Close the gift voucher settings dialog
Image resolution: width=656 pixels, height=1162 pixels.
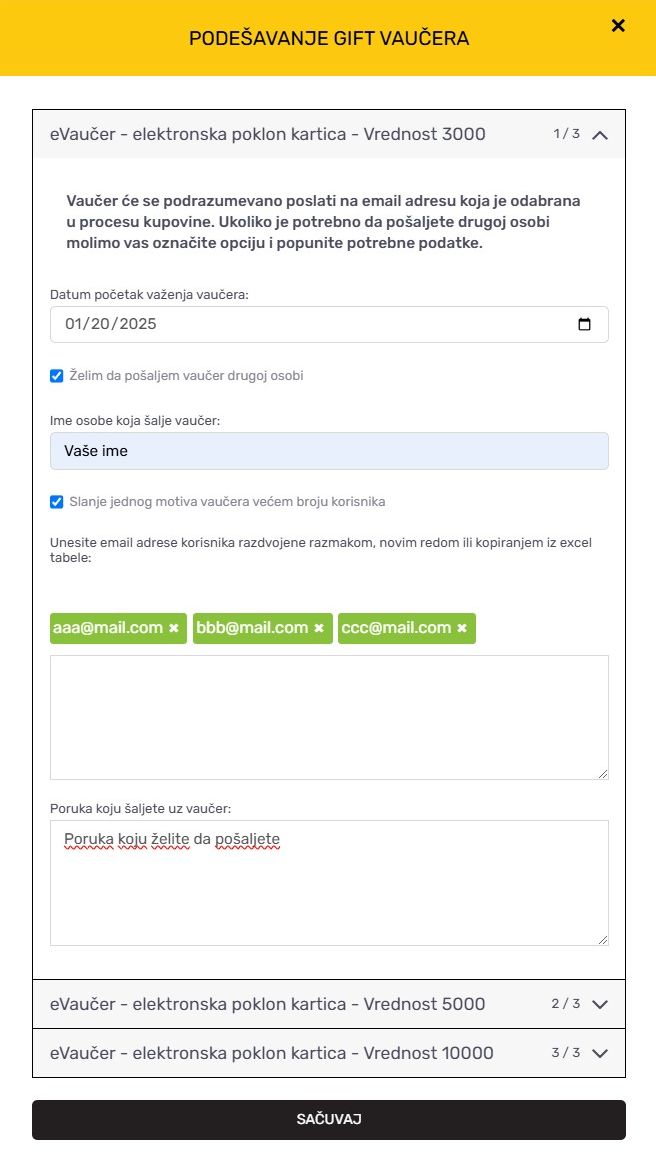click(x=617, y=26)
